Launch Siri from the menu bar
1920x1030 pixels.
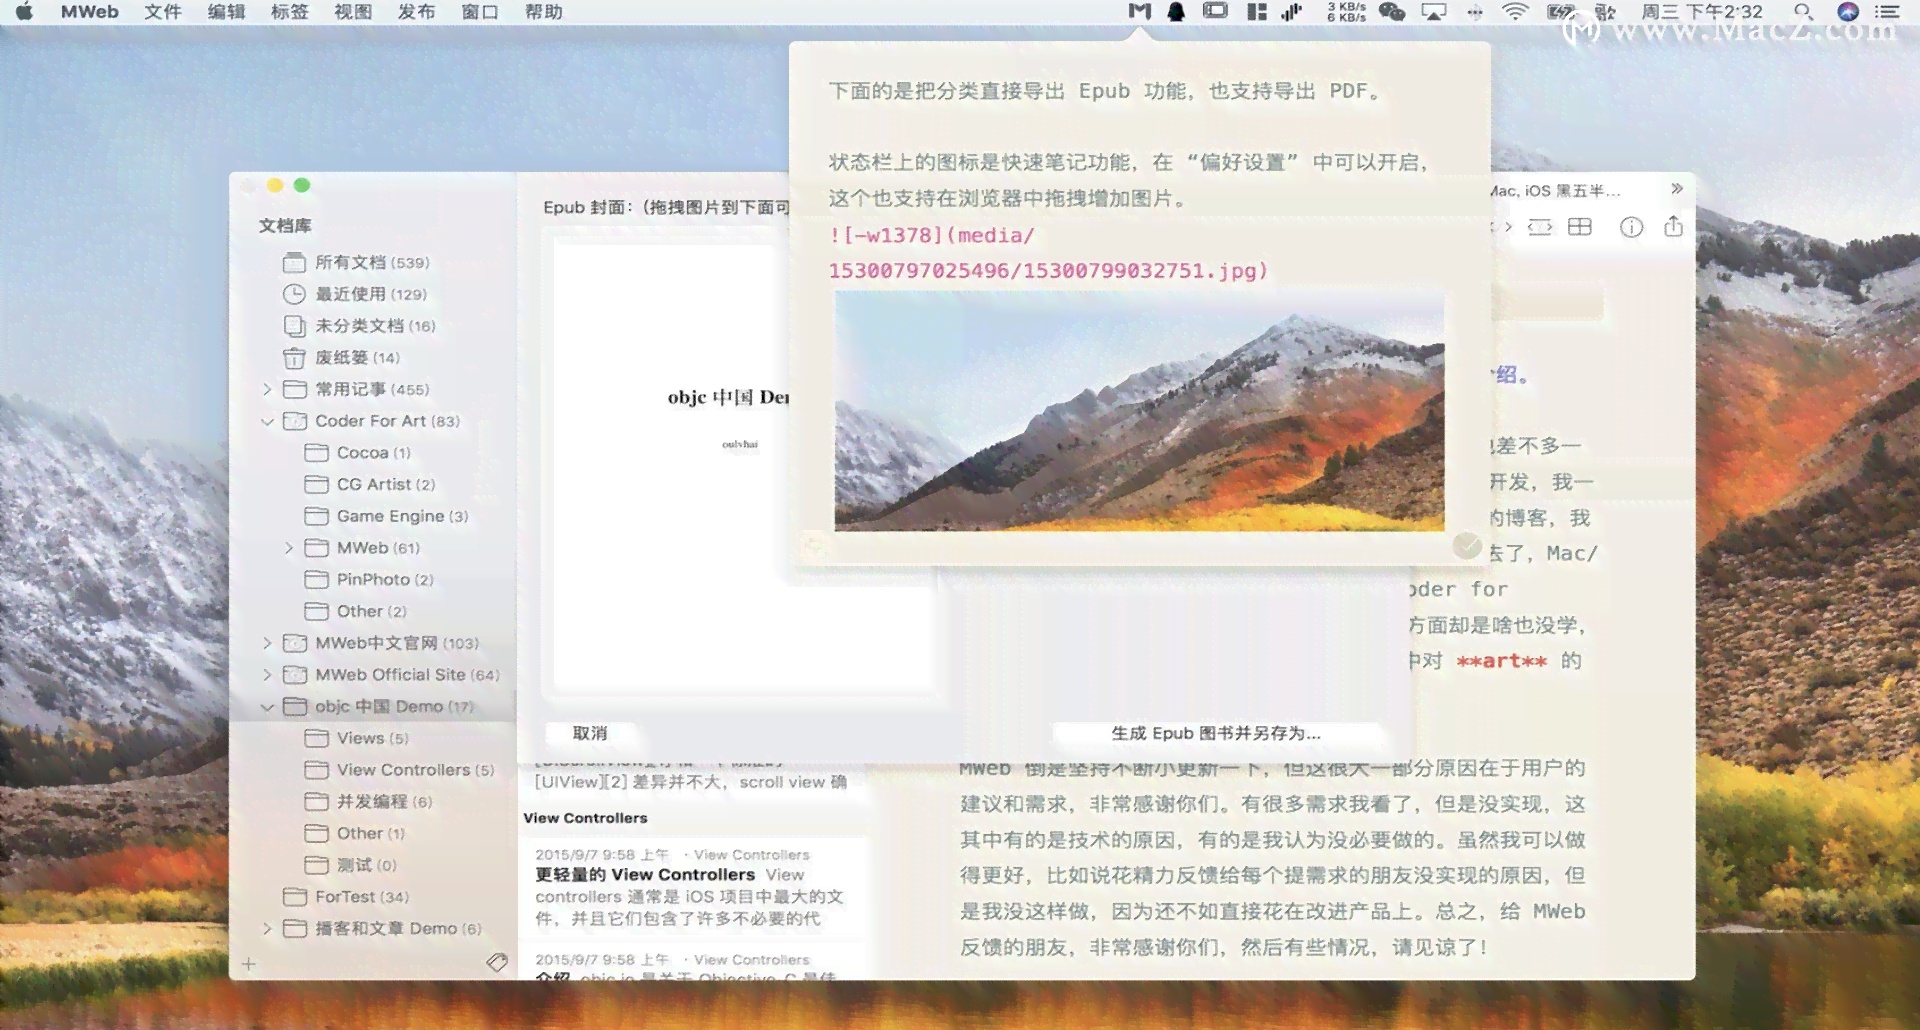[1848, 12]
